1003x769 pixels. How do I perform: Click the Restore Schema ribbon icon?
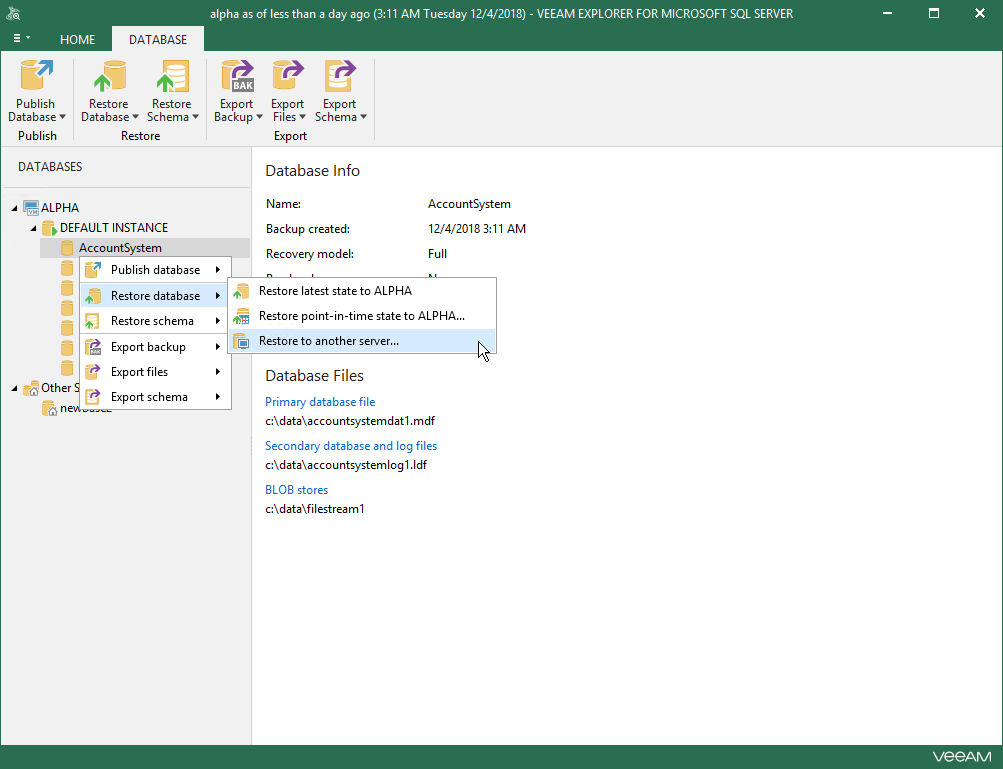(172, 75)
